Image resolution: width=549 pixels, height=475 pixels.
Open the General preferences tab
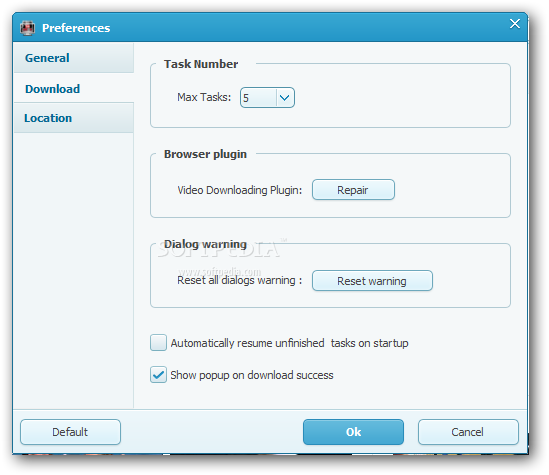coord(74,58)
